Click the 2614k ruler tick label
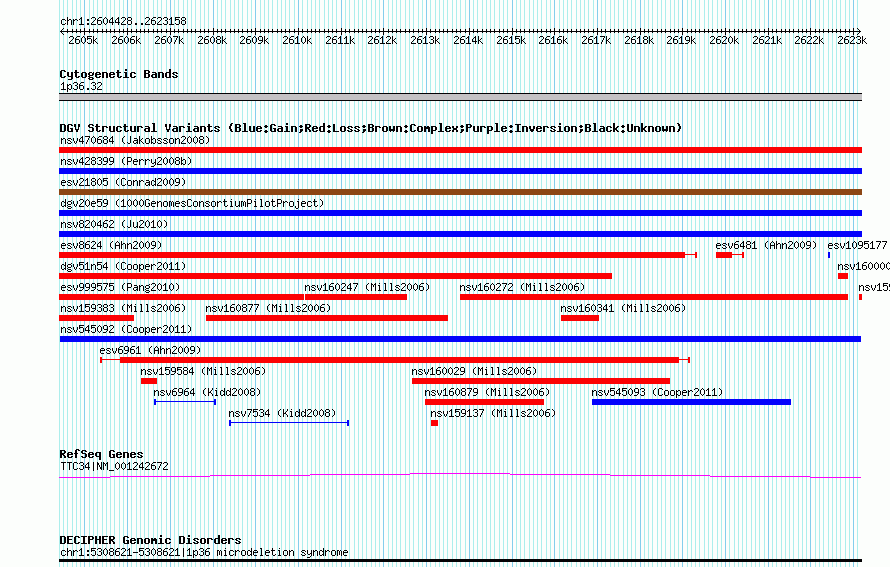The image size is (890, 567). point(468,40)
